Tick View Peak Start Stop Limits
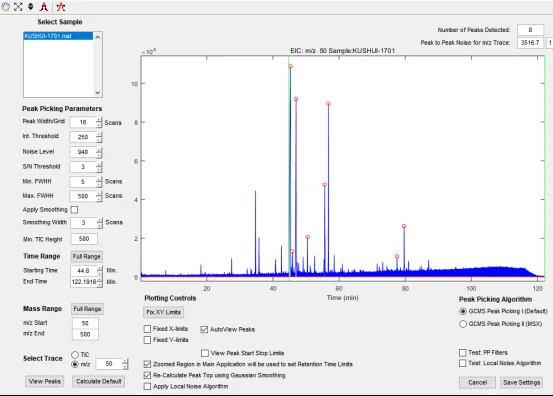The width and height of the screenshot is (553, 396). [x=205, y=353]
